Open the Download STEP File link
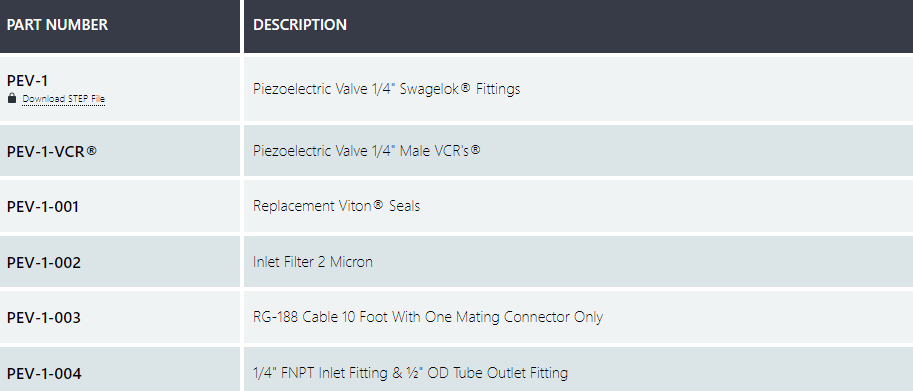 click(x=63, y=99)
